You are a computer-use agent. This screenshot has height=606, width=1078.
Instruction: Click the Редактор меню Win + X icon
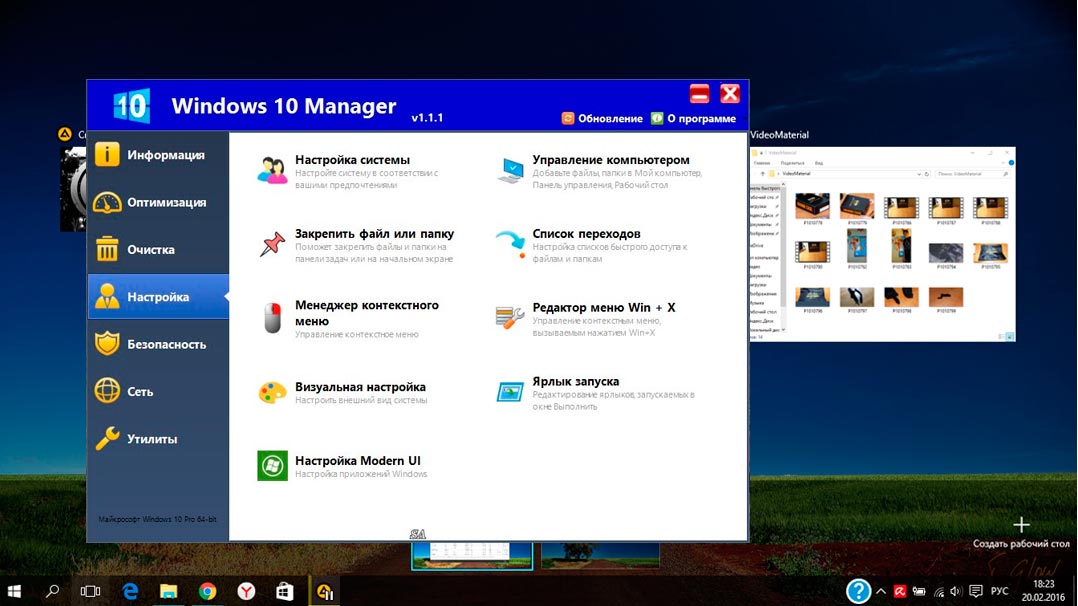[510, 318]
